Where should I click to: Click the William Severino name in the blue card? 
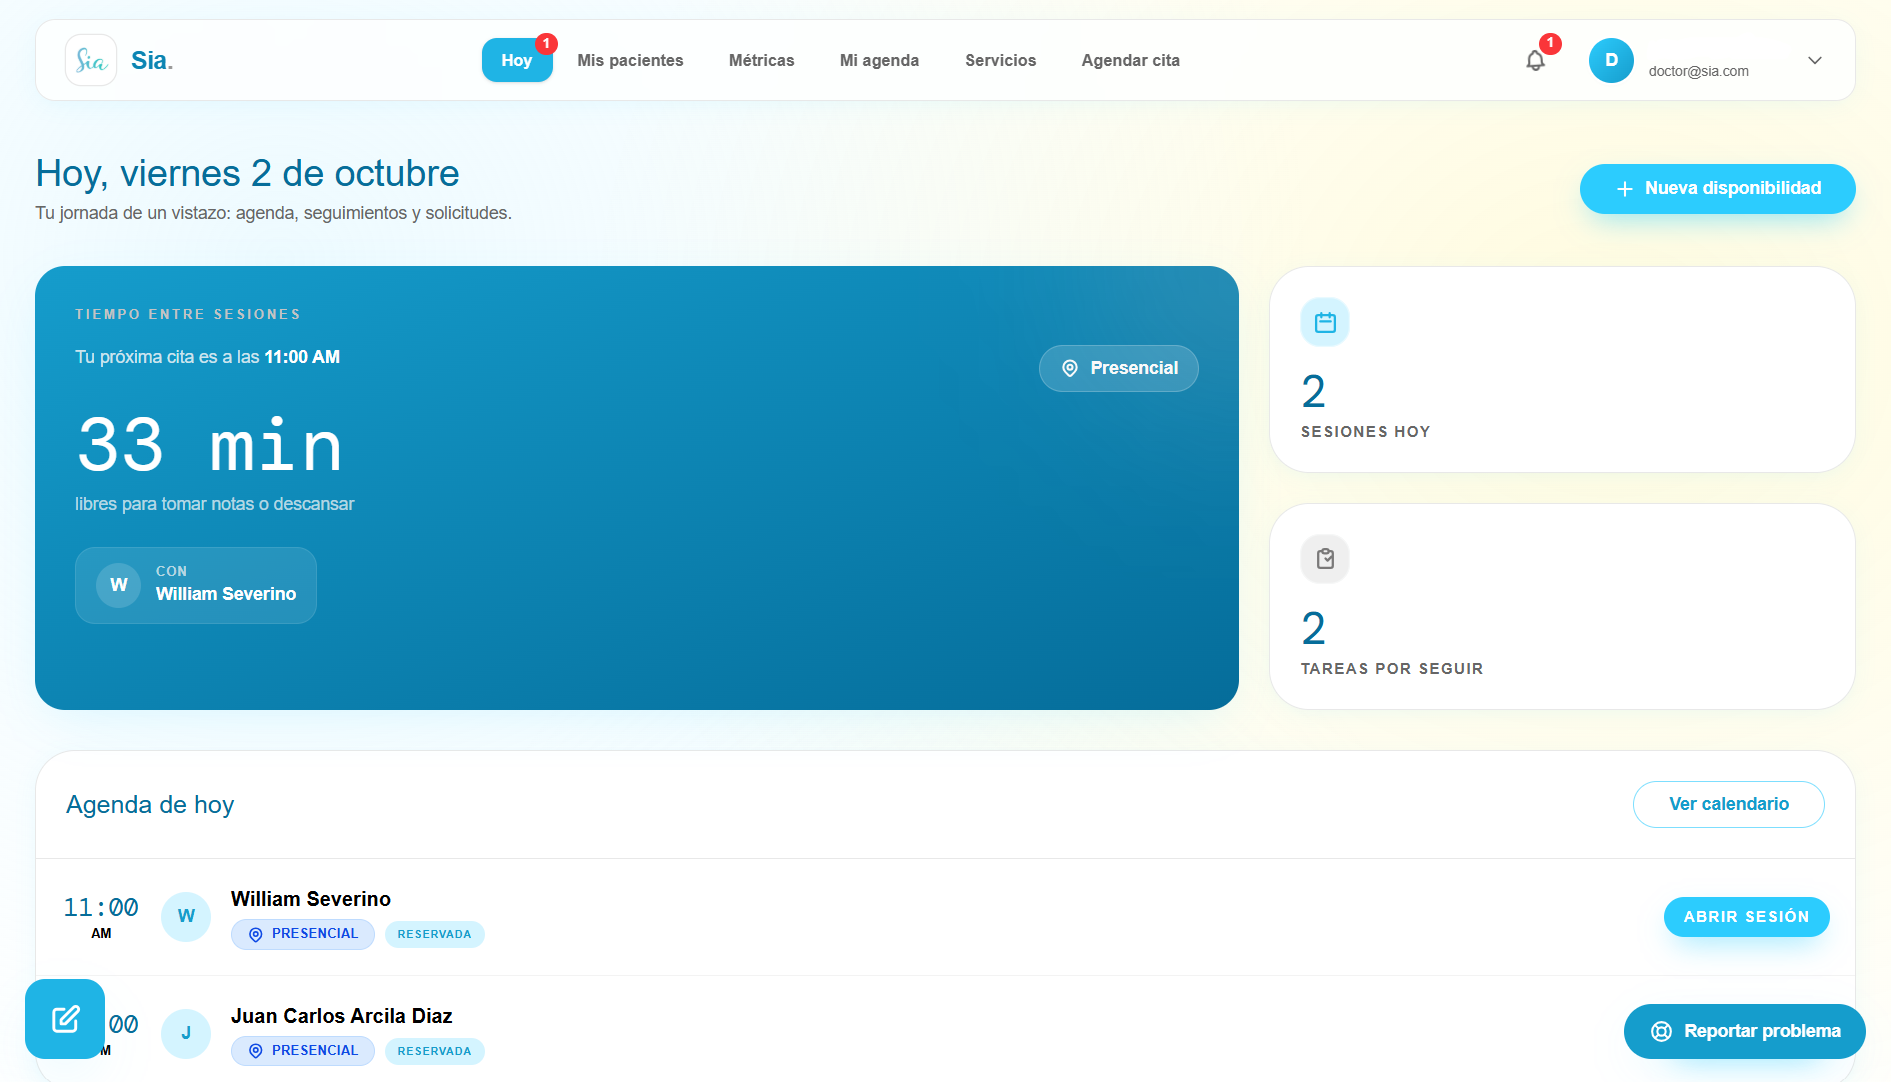pos(226,594)
